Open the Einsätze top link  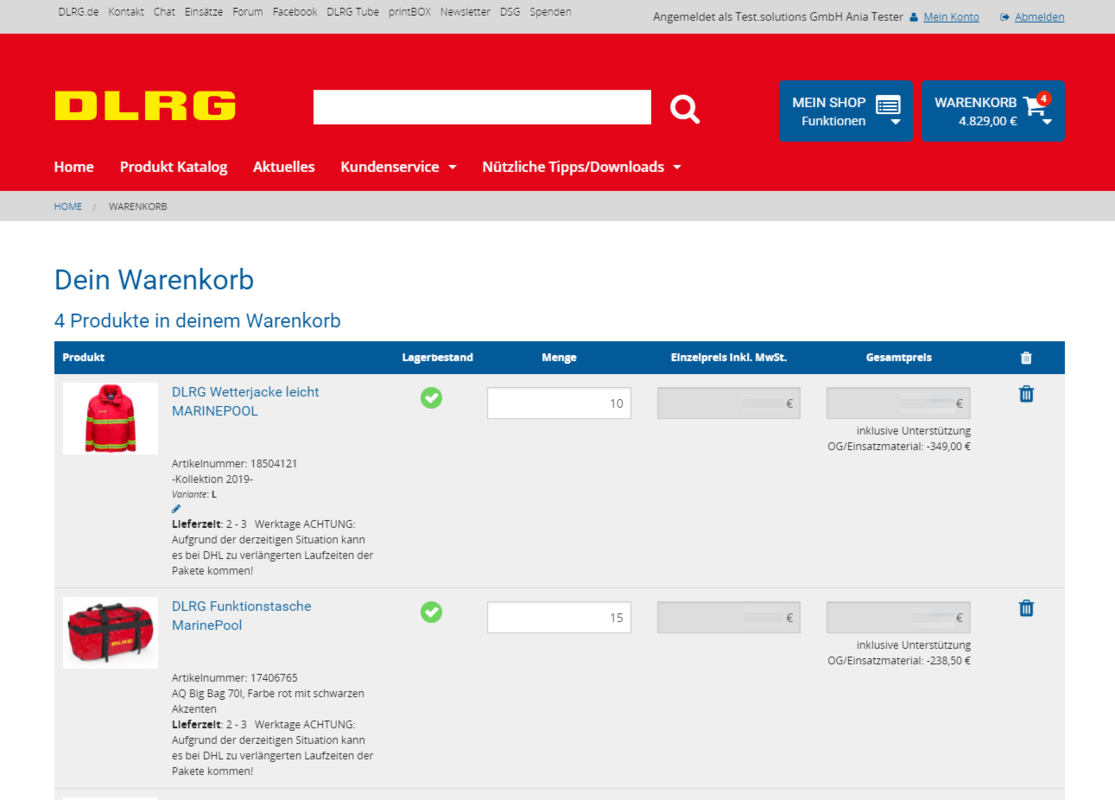(203, 12)
